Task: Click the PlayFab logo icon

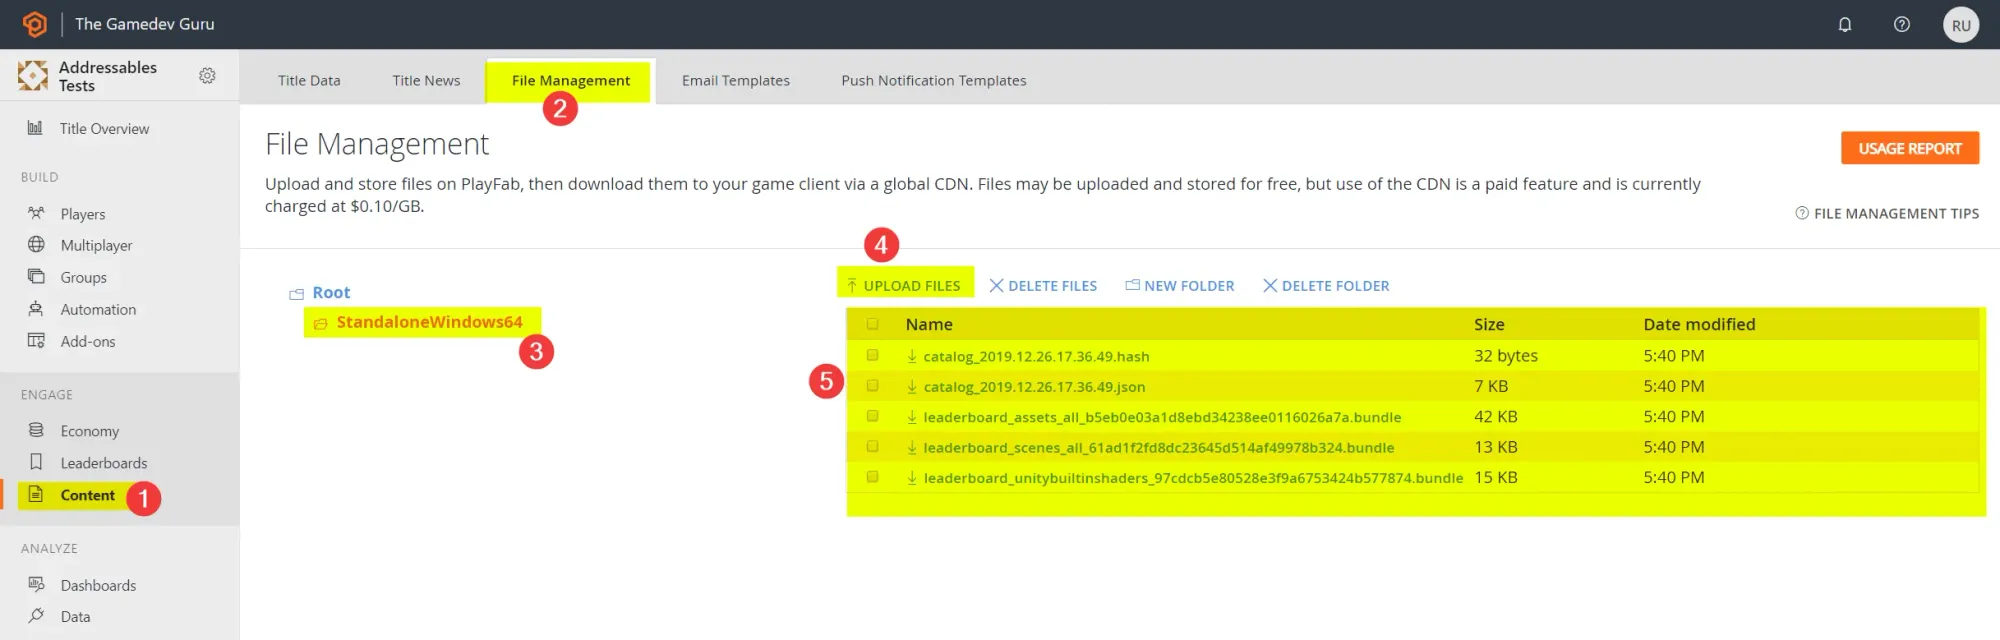Action: (x=34, y=24)
